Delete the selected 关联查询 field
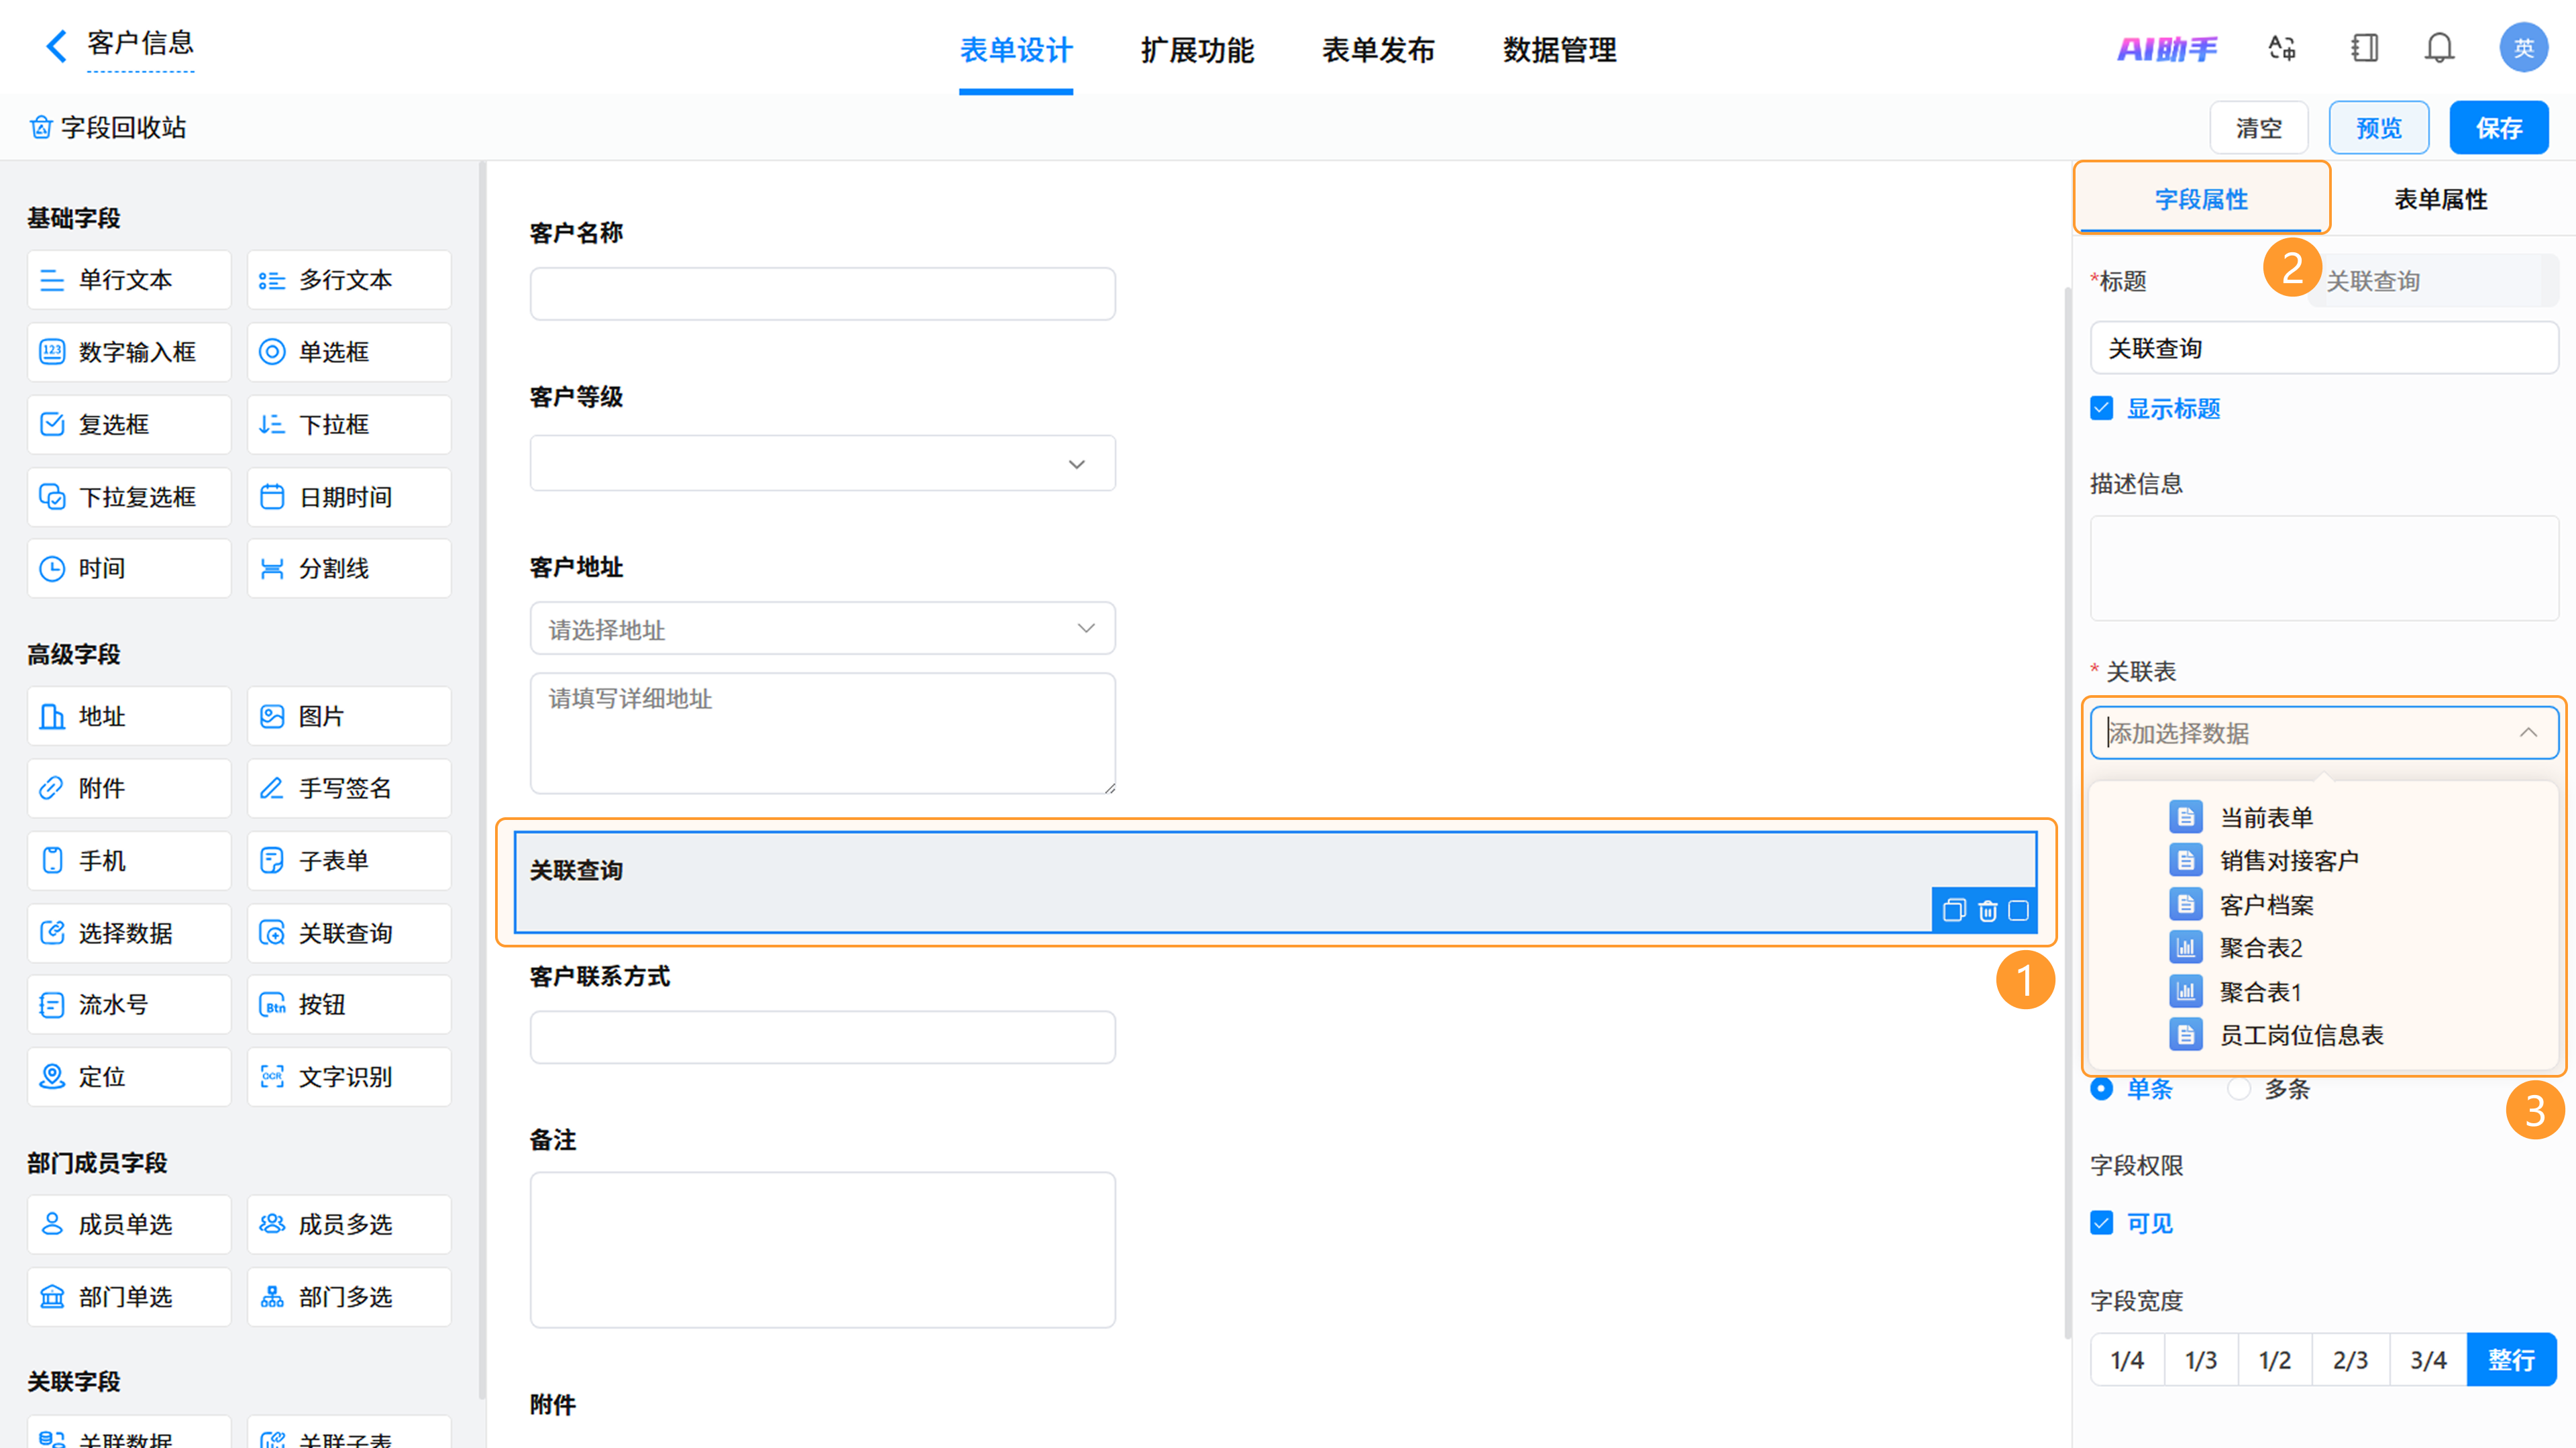This screenshot has height=1448, width=2576. [1988, 910]
